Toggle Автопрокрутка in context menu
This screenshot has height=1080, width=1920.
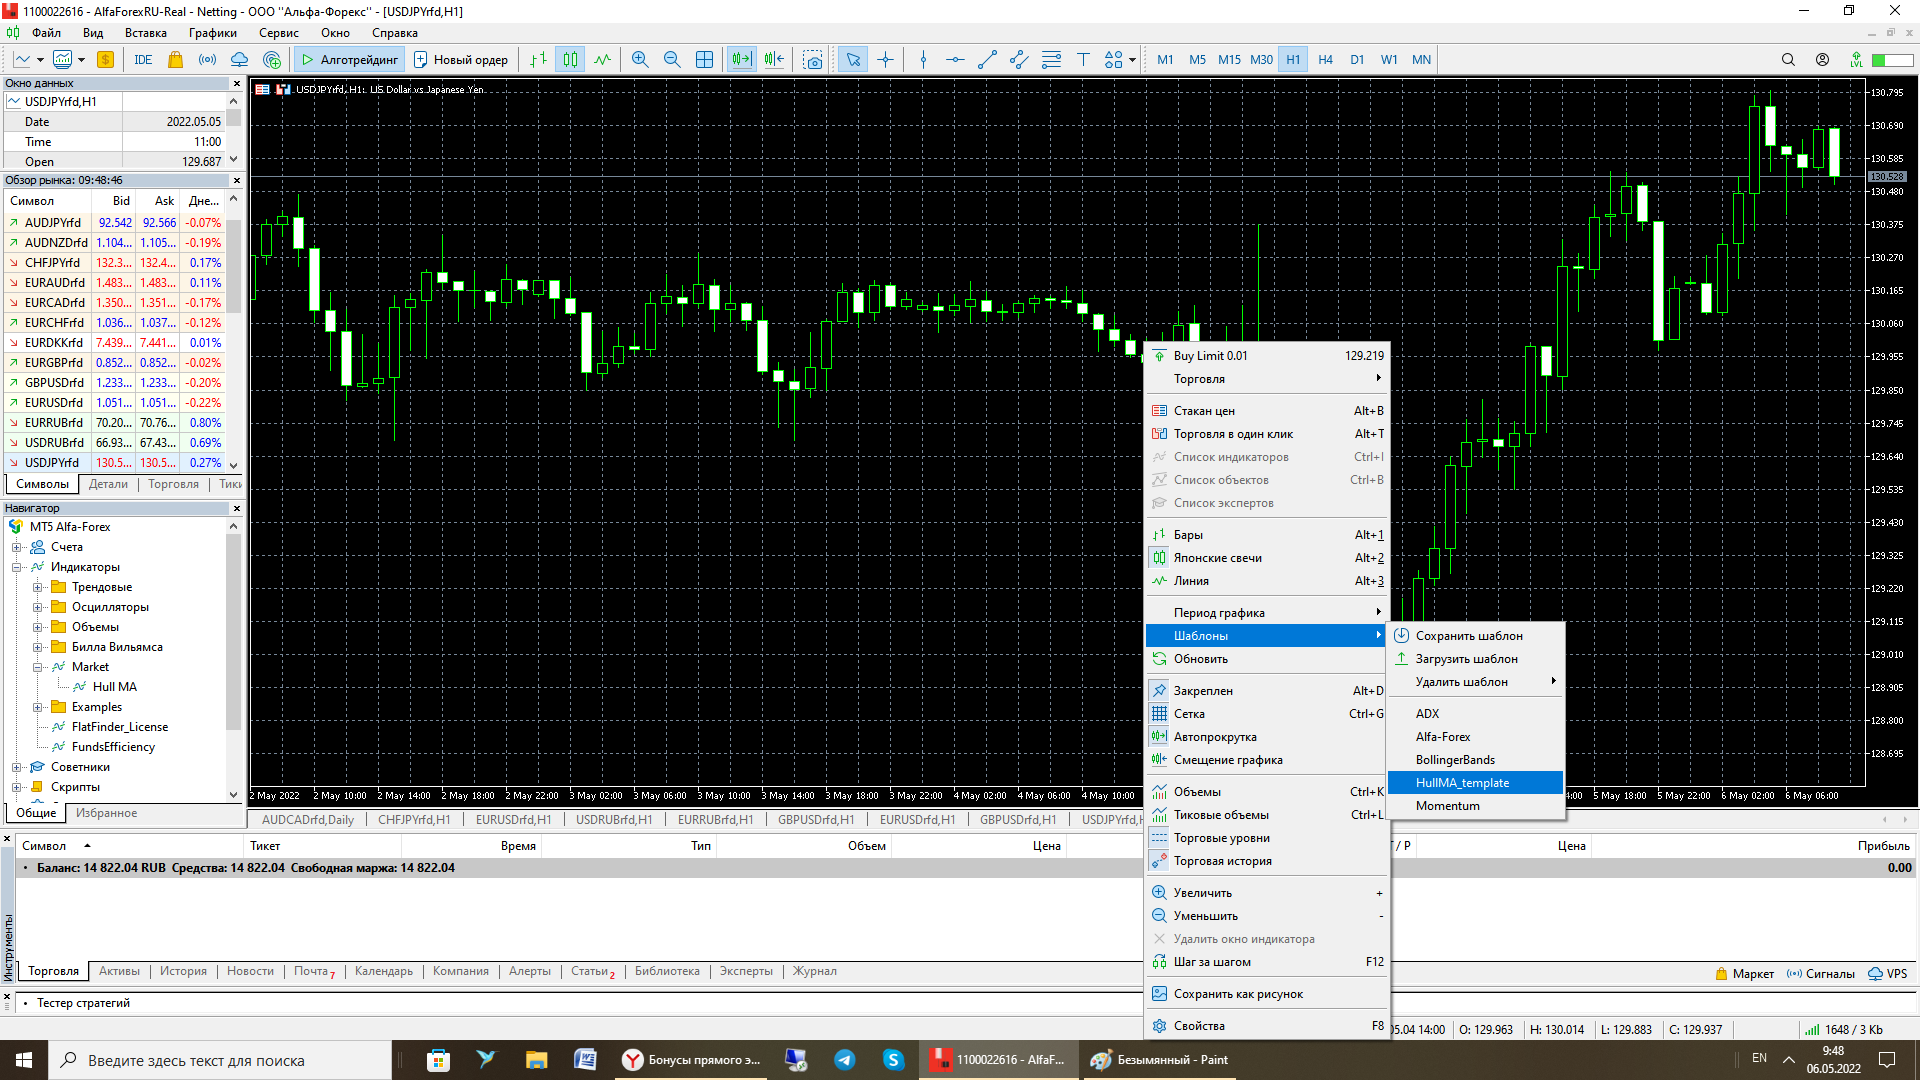pos(1214,737)
